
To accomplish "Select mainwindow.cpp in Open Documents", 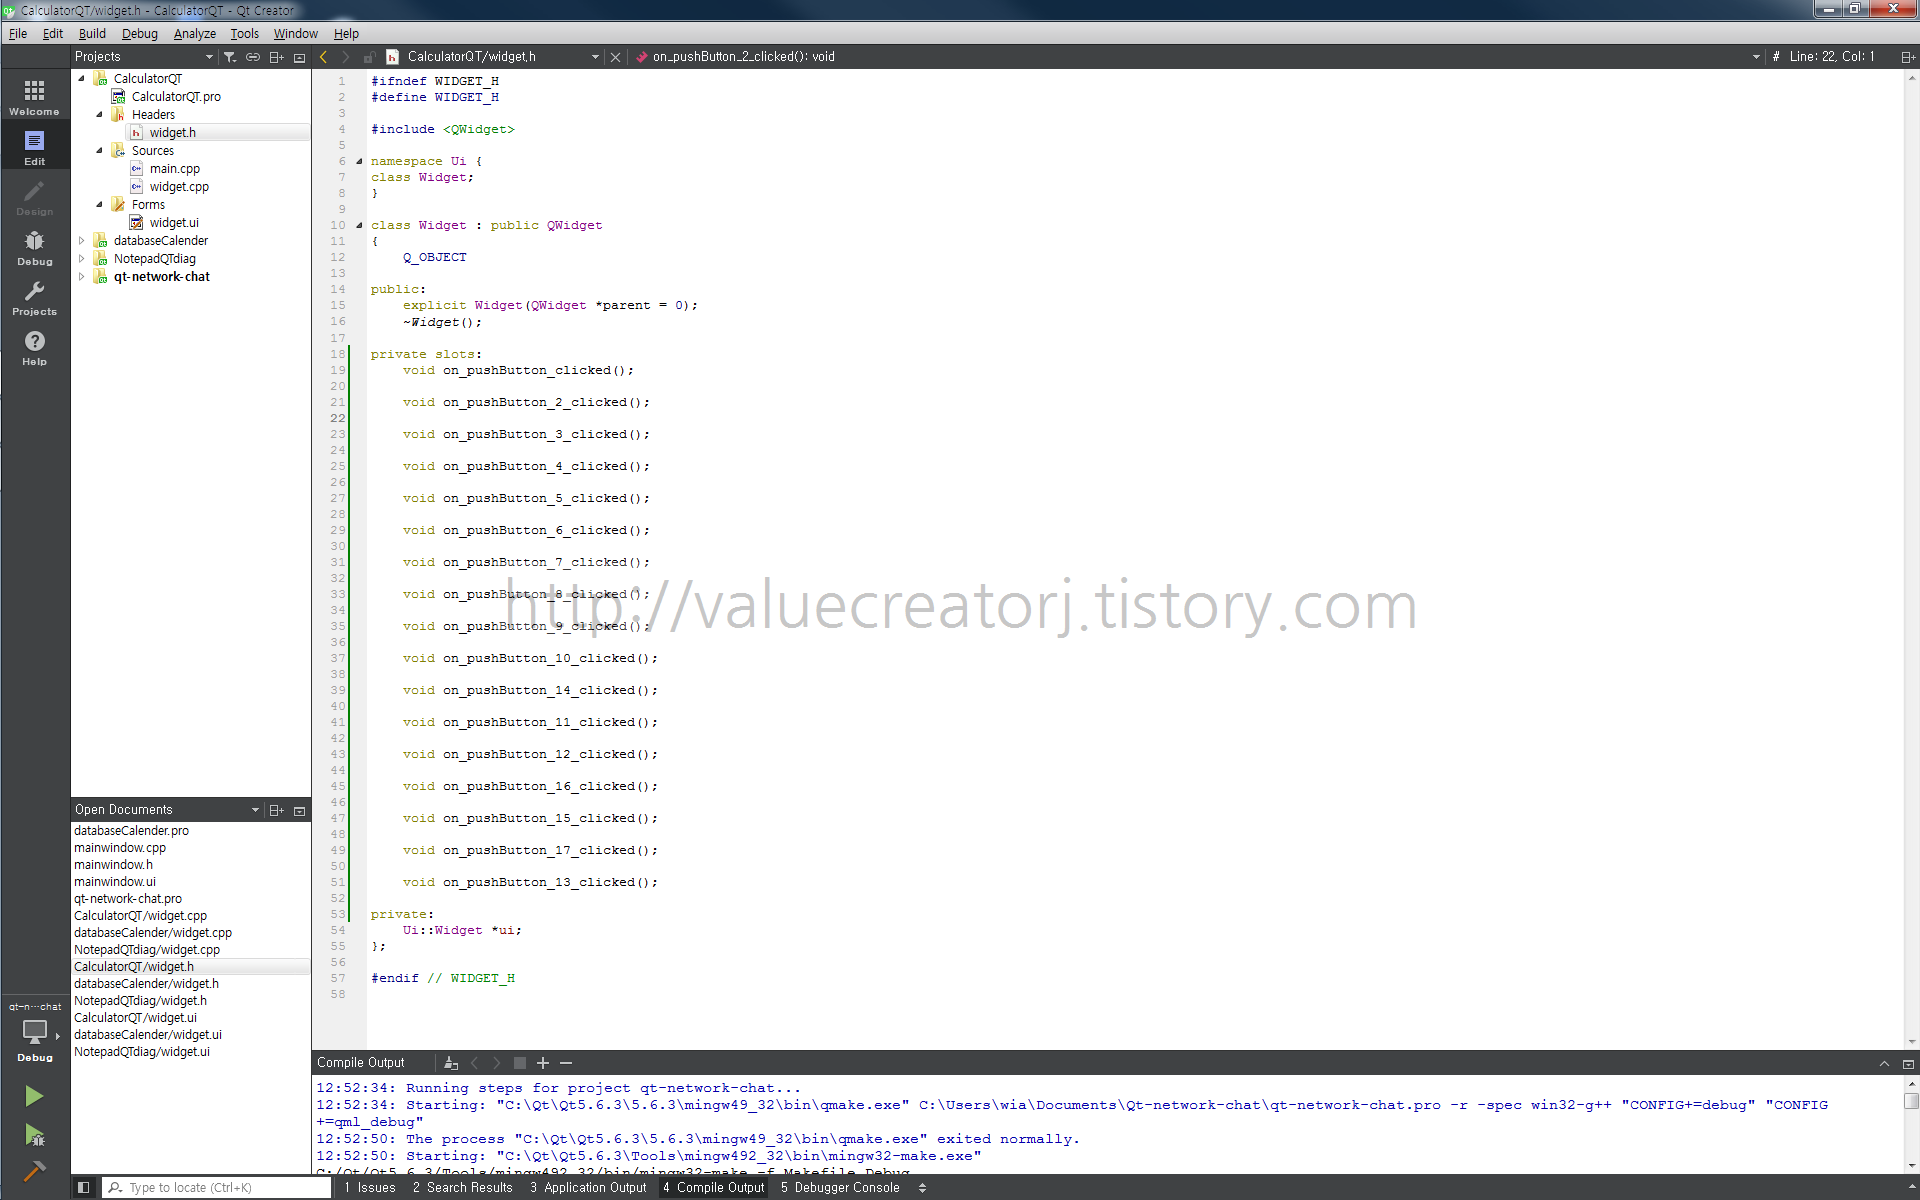I will 120,848.
